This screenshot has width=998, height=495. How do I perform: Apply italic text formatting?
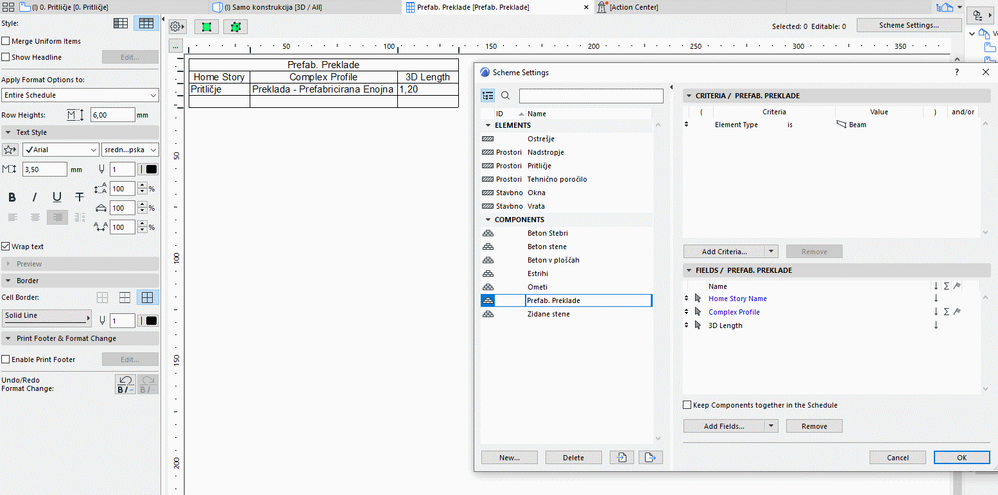pyautogui.click(x=34, y=197)
